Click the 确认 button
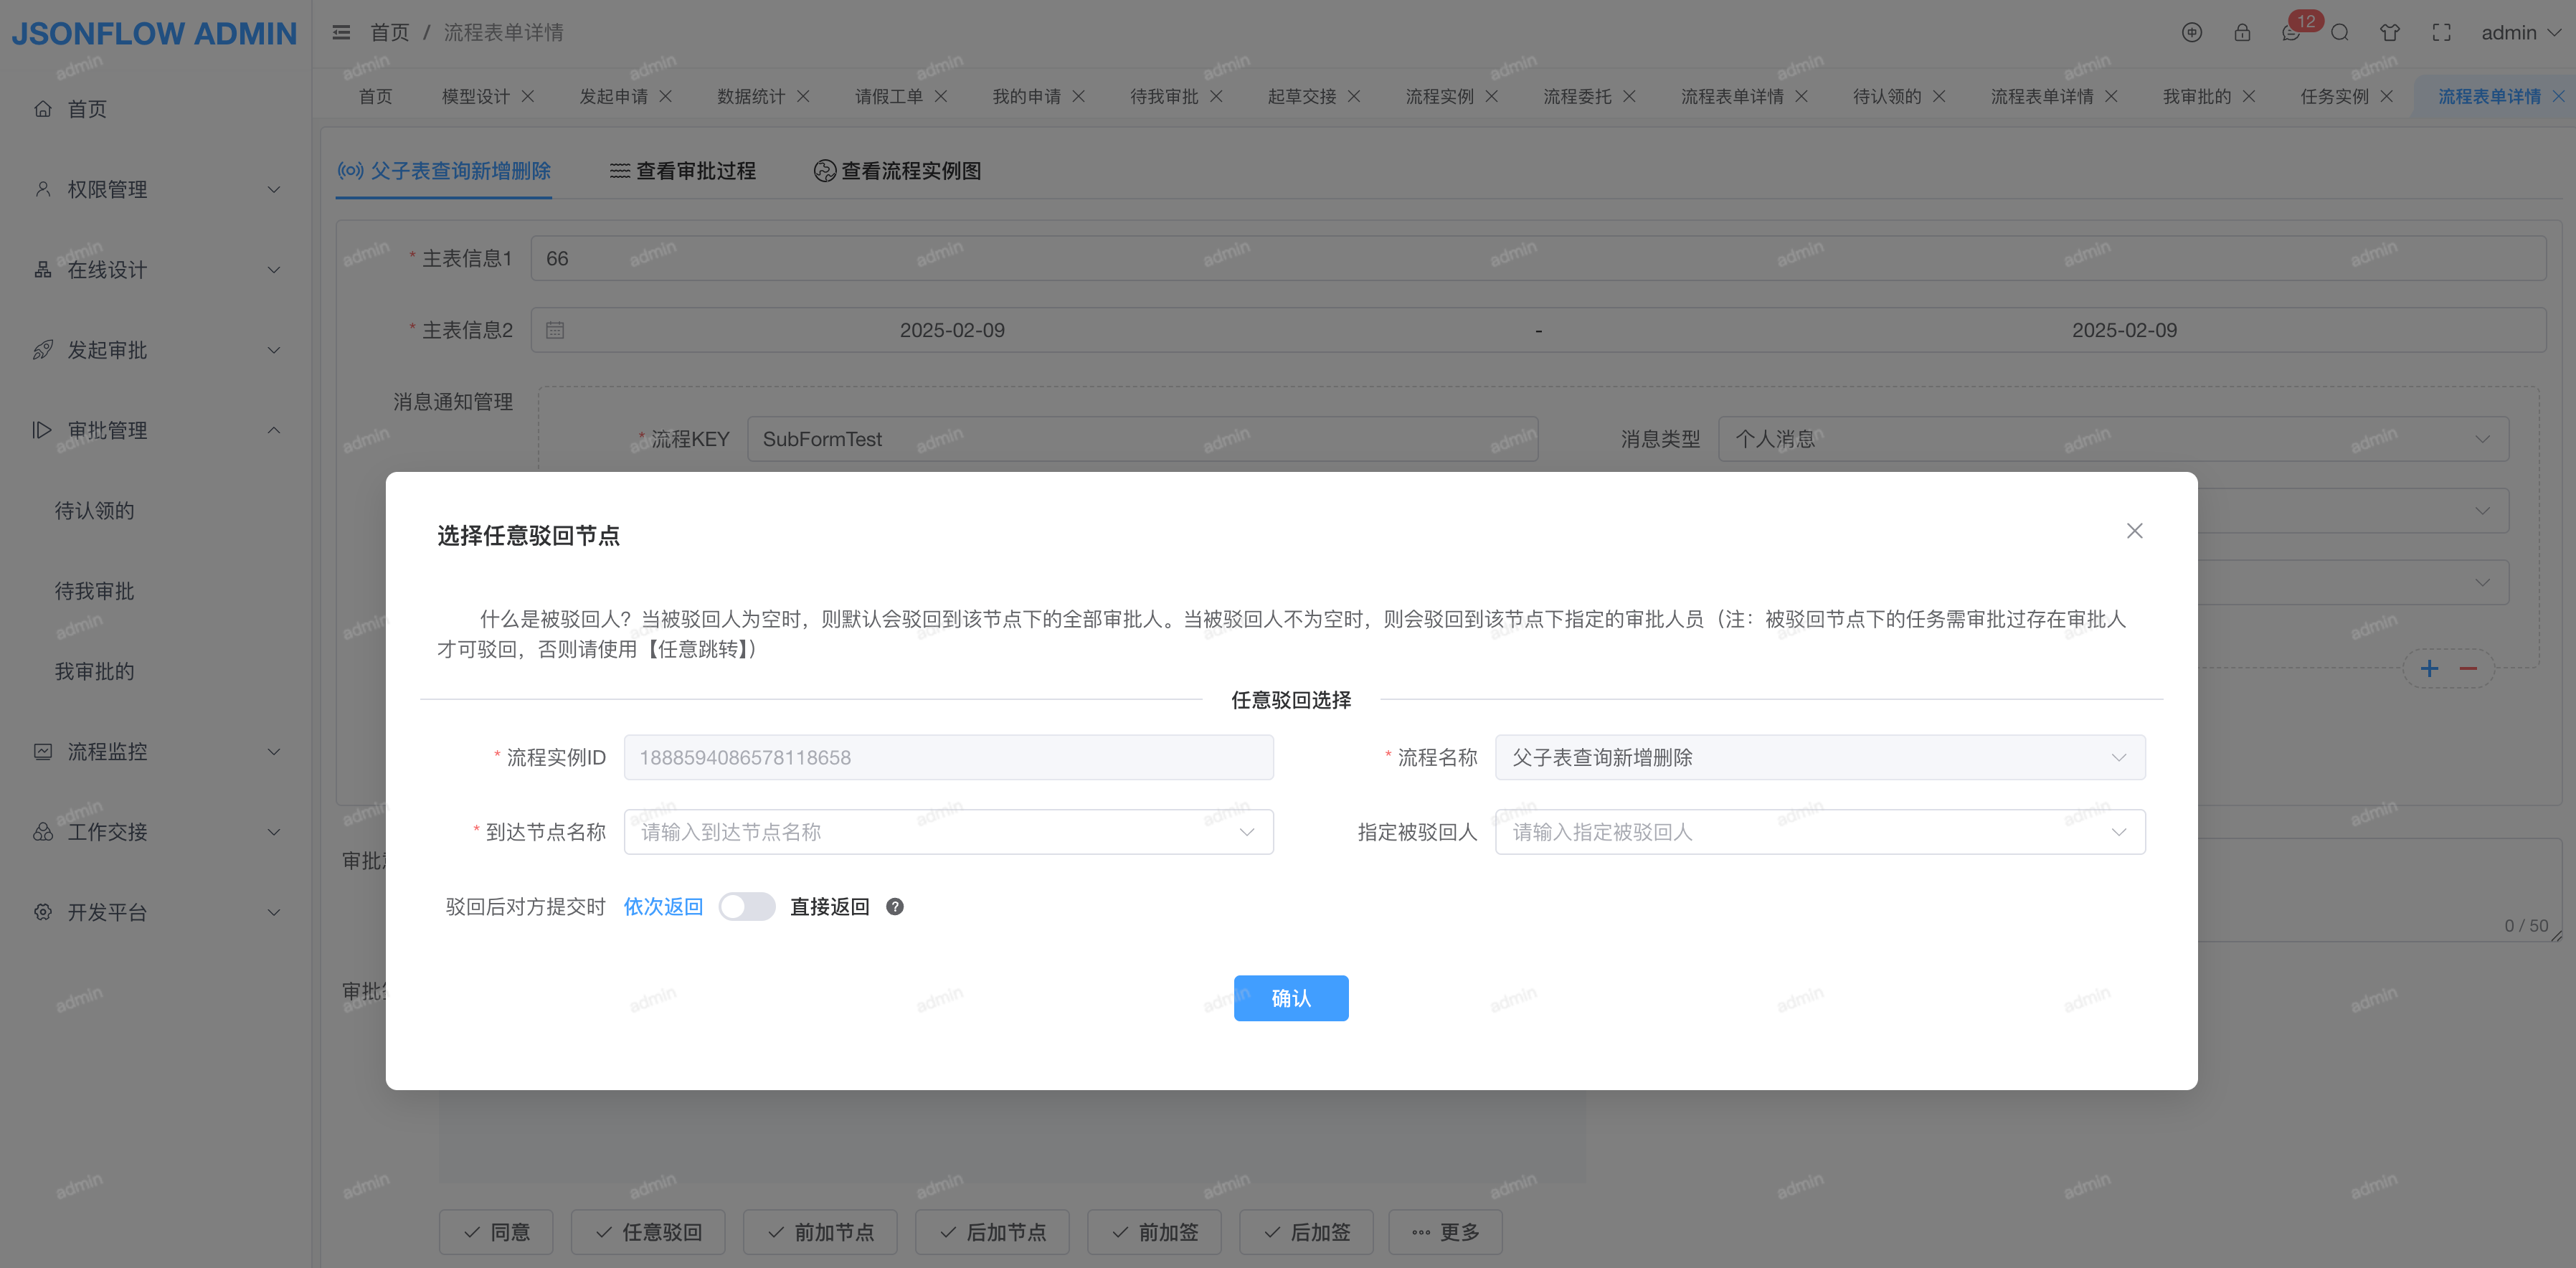 (1290, 998)
